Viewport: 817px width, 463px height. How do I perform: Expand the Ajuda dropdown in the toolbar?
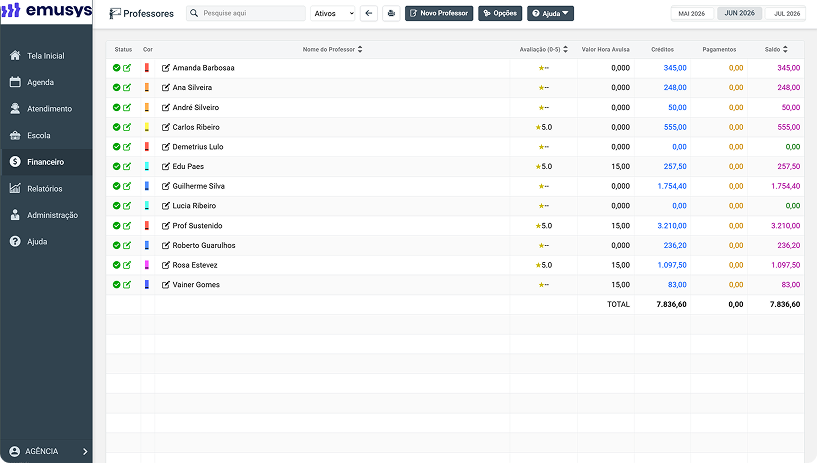click(550, 14)
